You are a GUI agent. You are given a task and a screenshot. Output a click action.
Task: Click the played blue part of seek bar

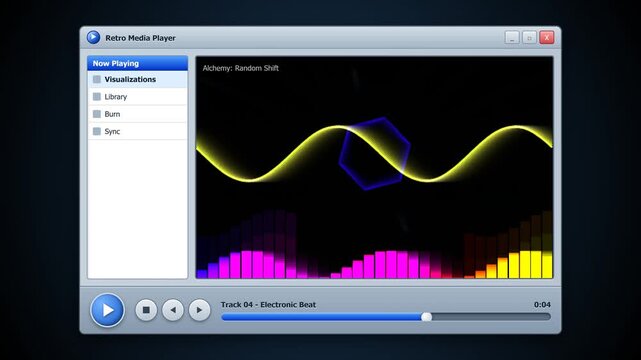click(321, 317)
